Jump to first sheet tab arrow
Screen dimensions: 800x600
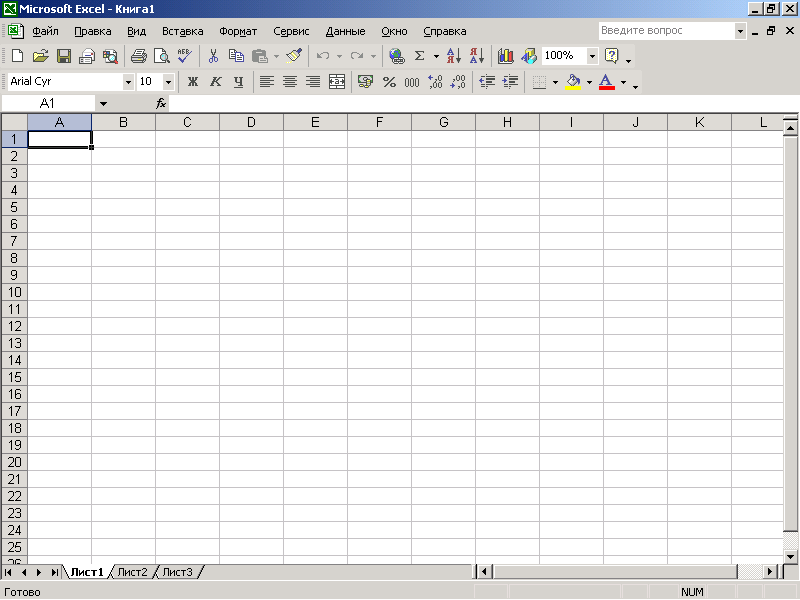click(x=8, y=572)
